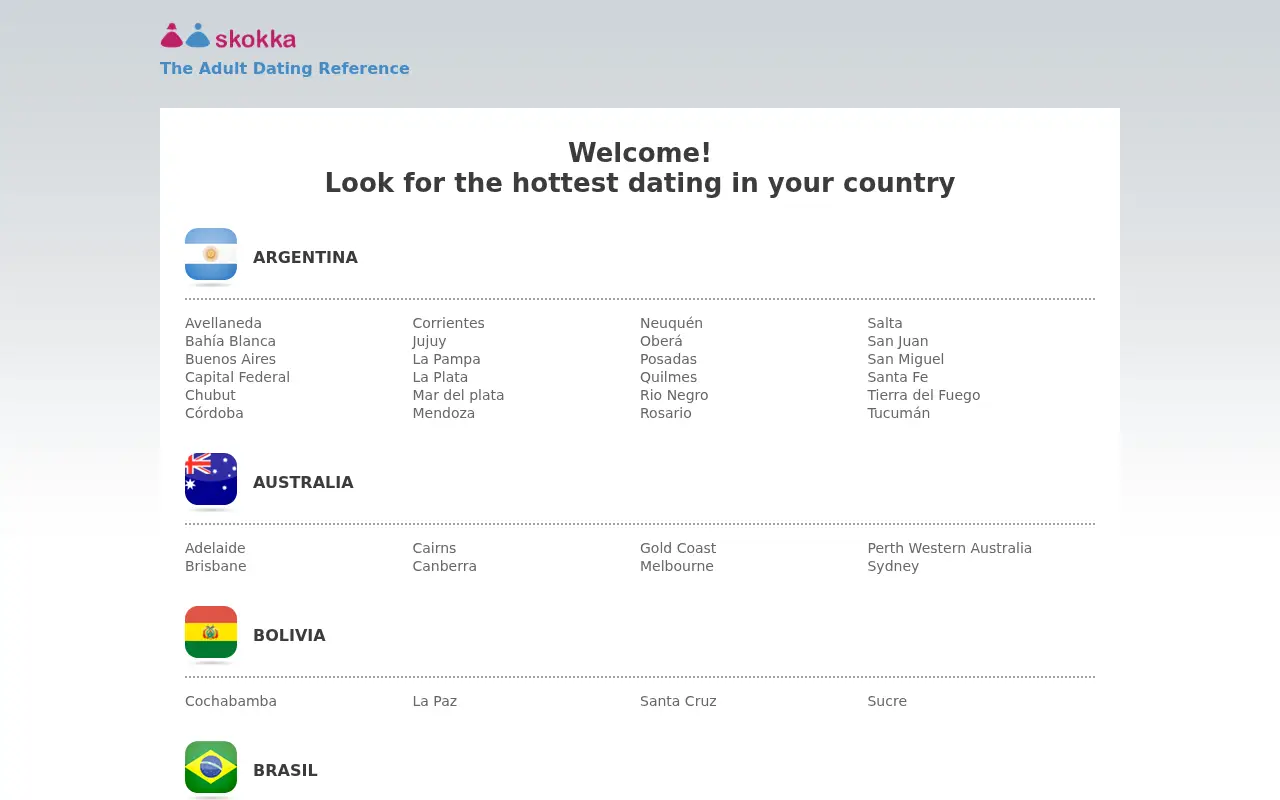Screen dimensions: 1280x800
Task: Select Gold Coast
Action: (x=678, y=548)
